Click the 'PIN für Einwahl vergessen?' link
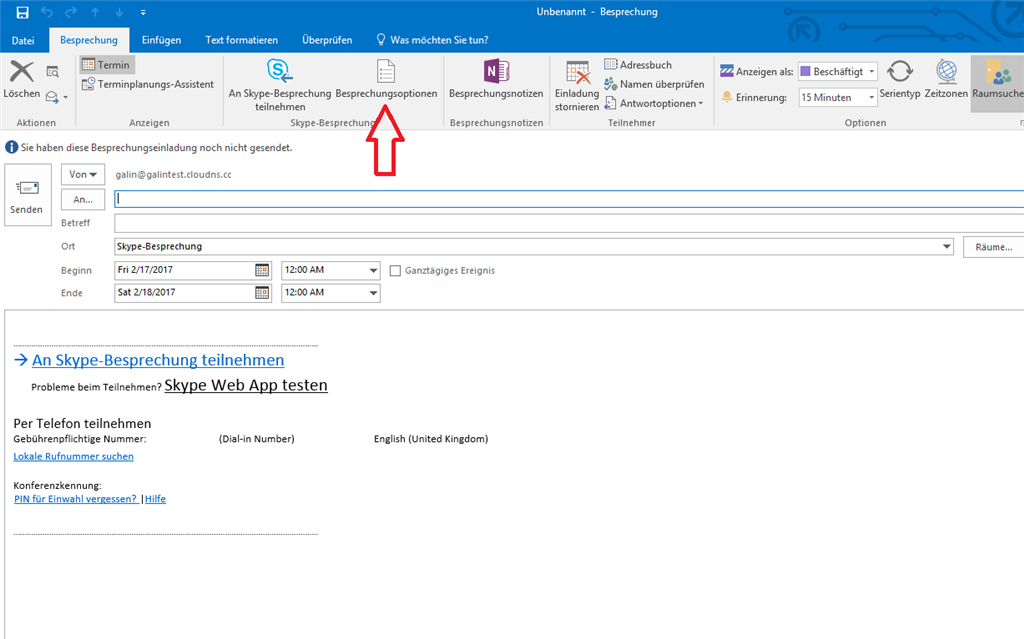This screenshot has height=639, width=1024. [x=76, y=499]
